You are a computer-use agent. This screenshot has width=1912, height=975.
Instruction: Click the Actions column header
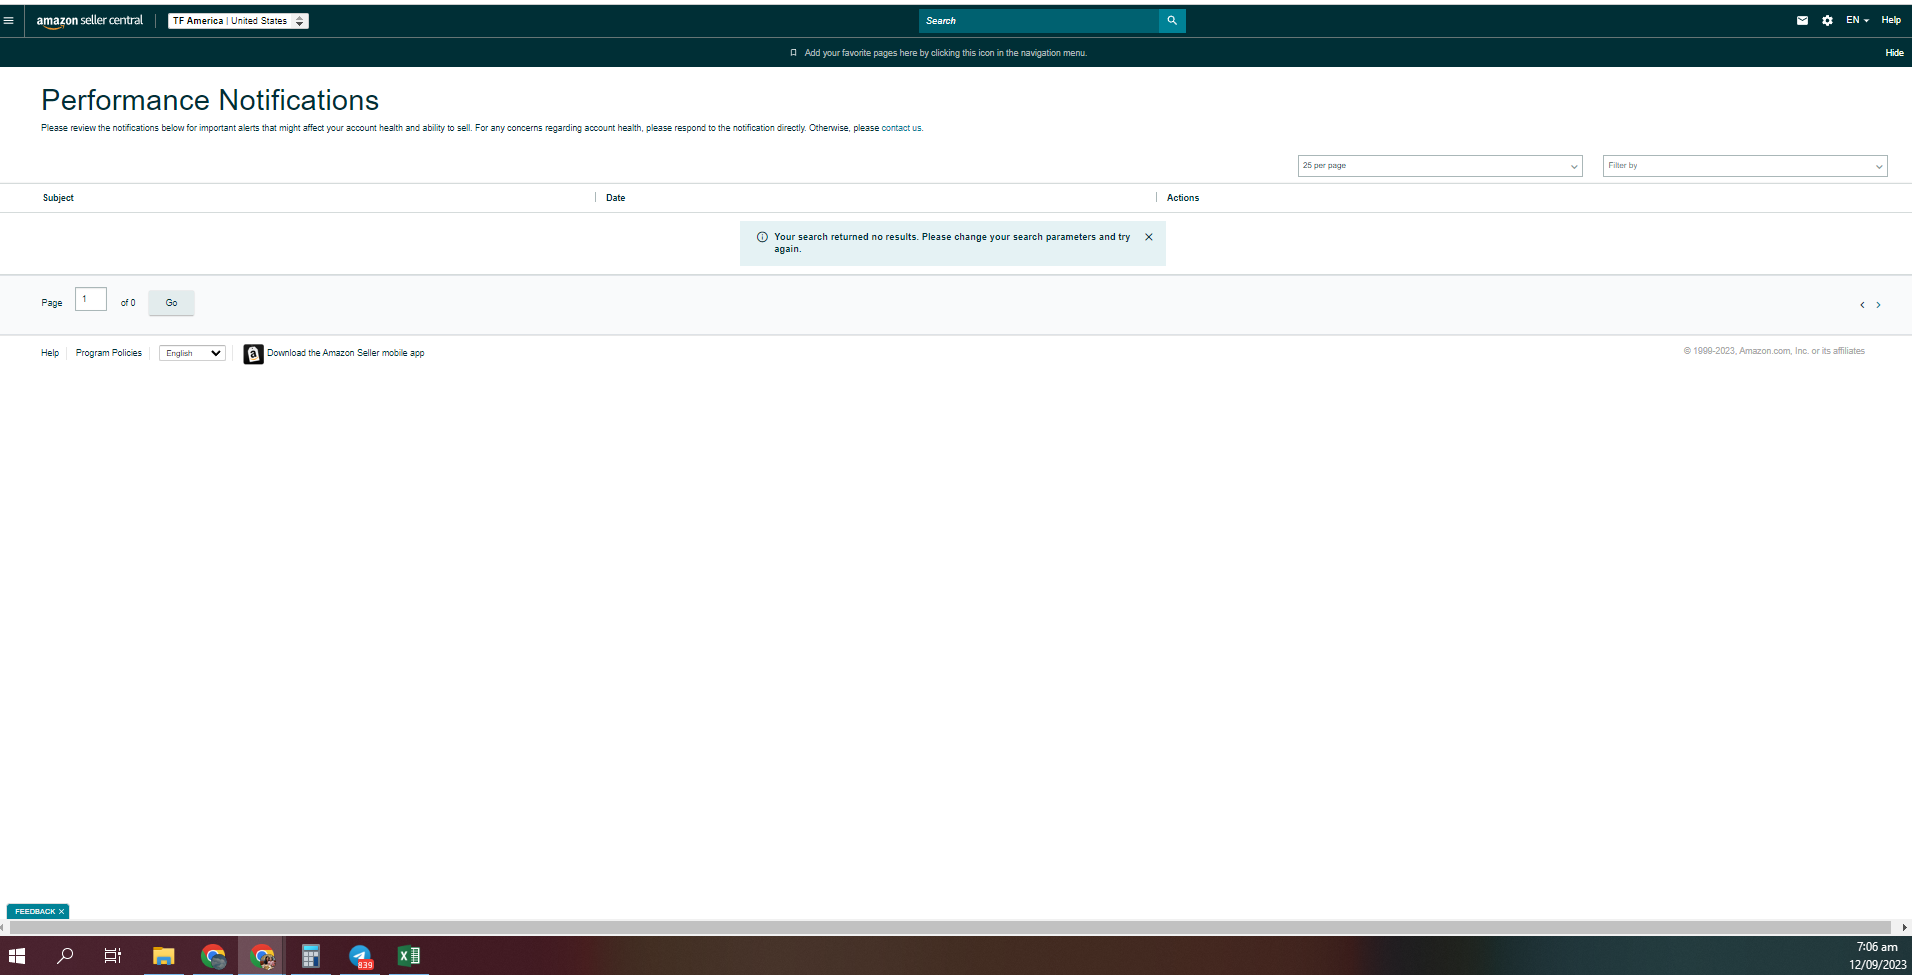coord(1183,198)
